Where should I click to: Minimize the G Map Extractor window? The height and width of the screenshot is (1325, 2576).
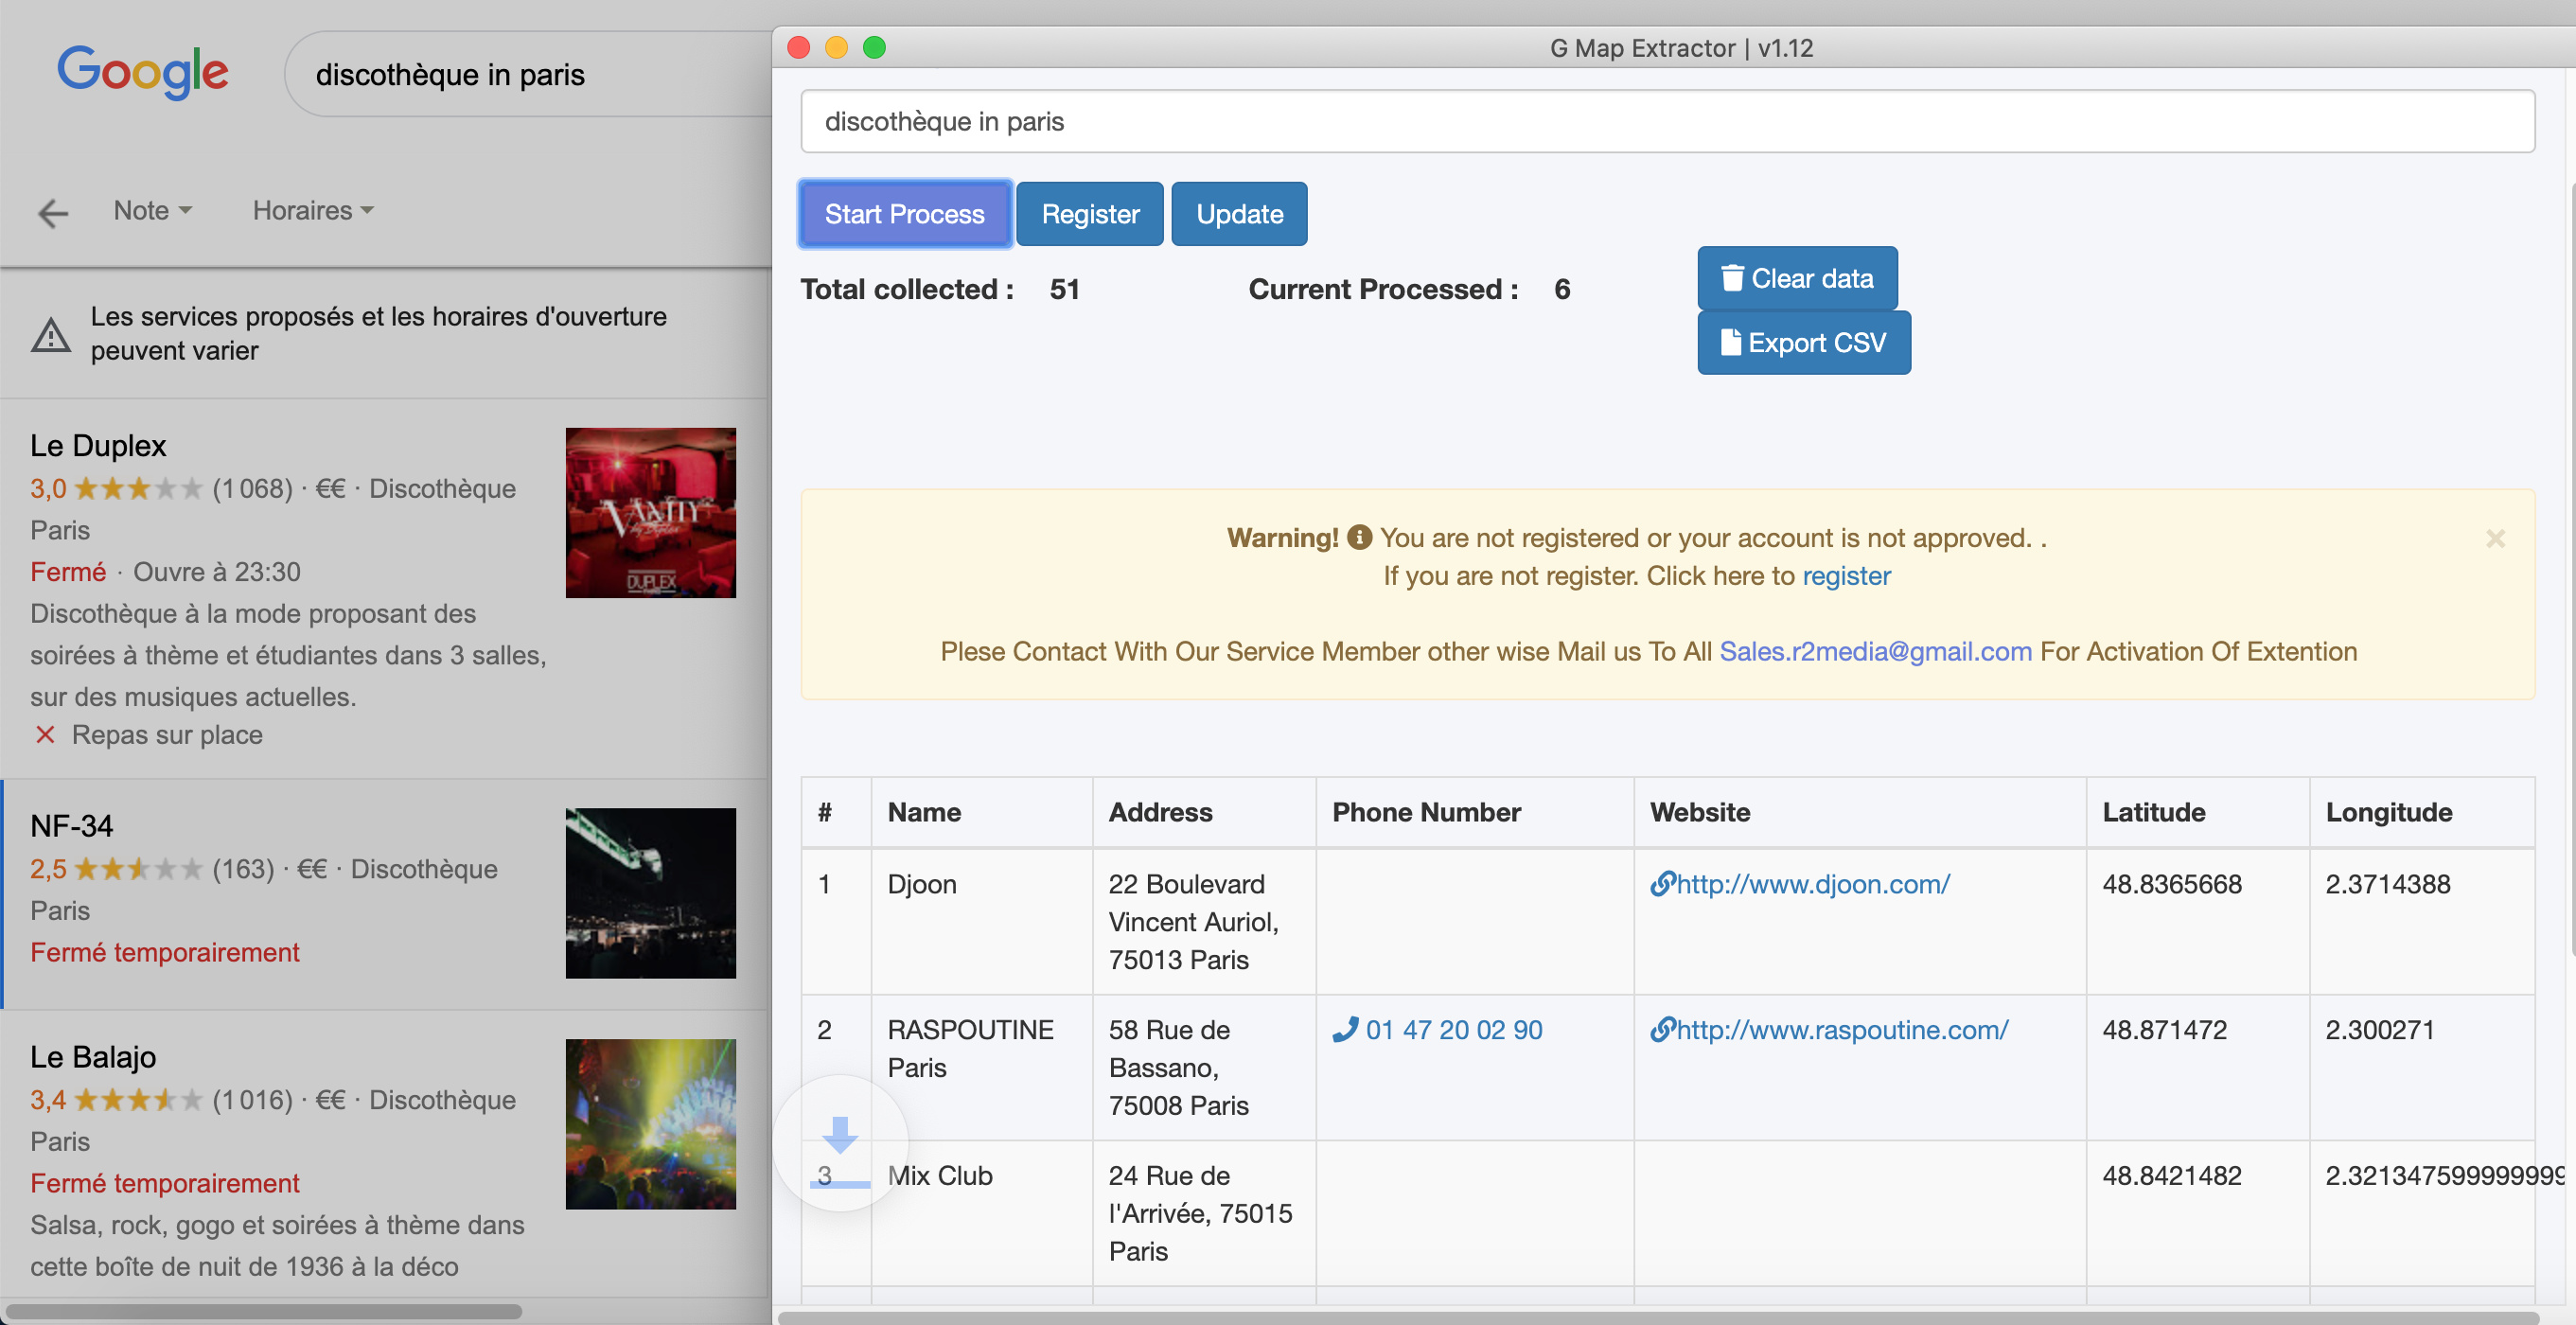point(836,47)
